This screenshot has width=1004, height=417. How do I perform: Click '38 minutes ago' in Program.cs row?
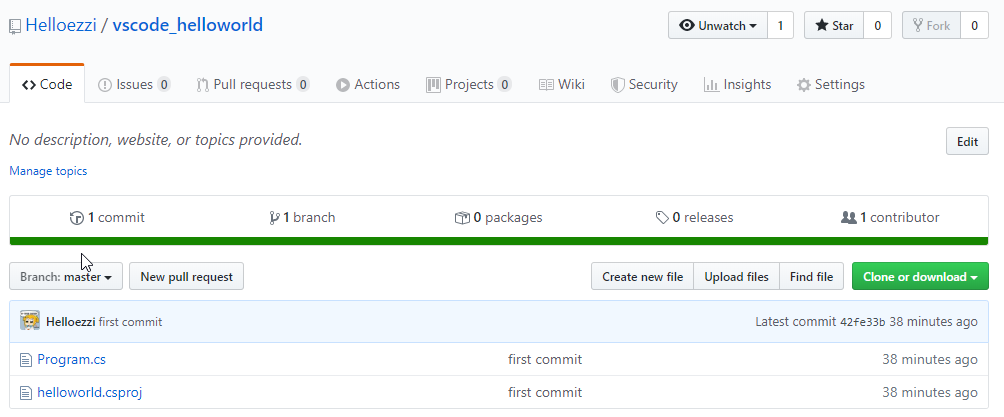930,359
